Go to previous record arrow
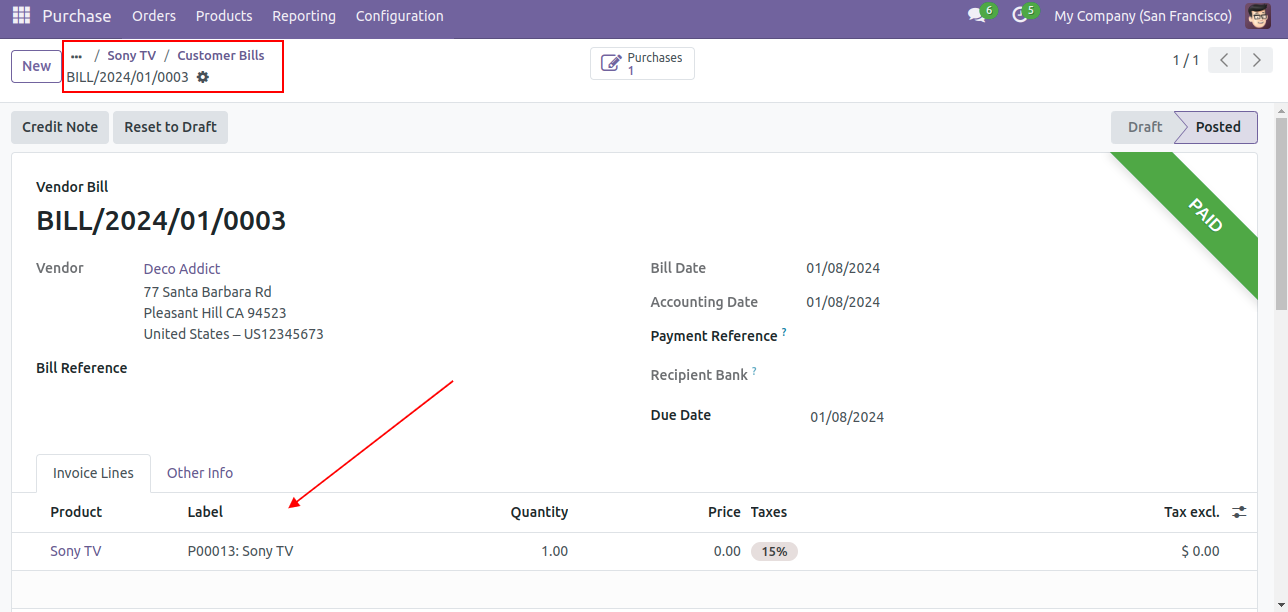The height and width of the screenshot is (612, 1288). 1224,60
